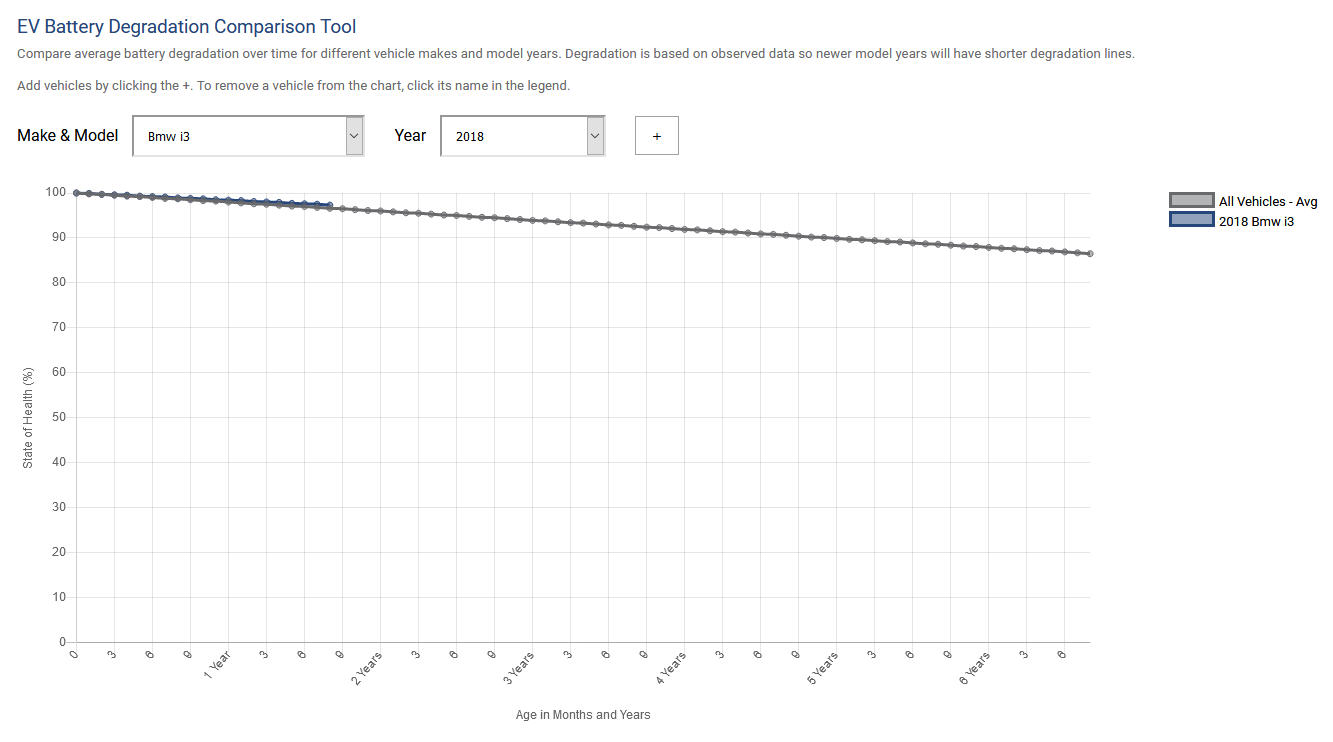This screenshot has height=742, width=1333.
Task: Click the '6 Years' x-axis label
Action: [975, 668]
